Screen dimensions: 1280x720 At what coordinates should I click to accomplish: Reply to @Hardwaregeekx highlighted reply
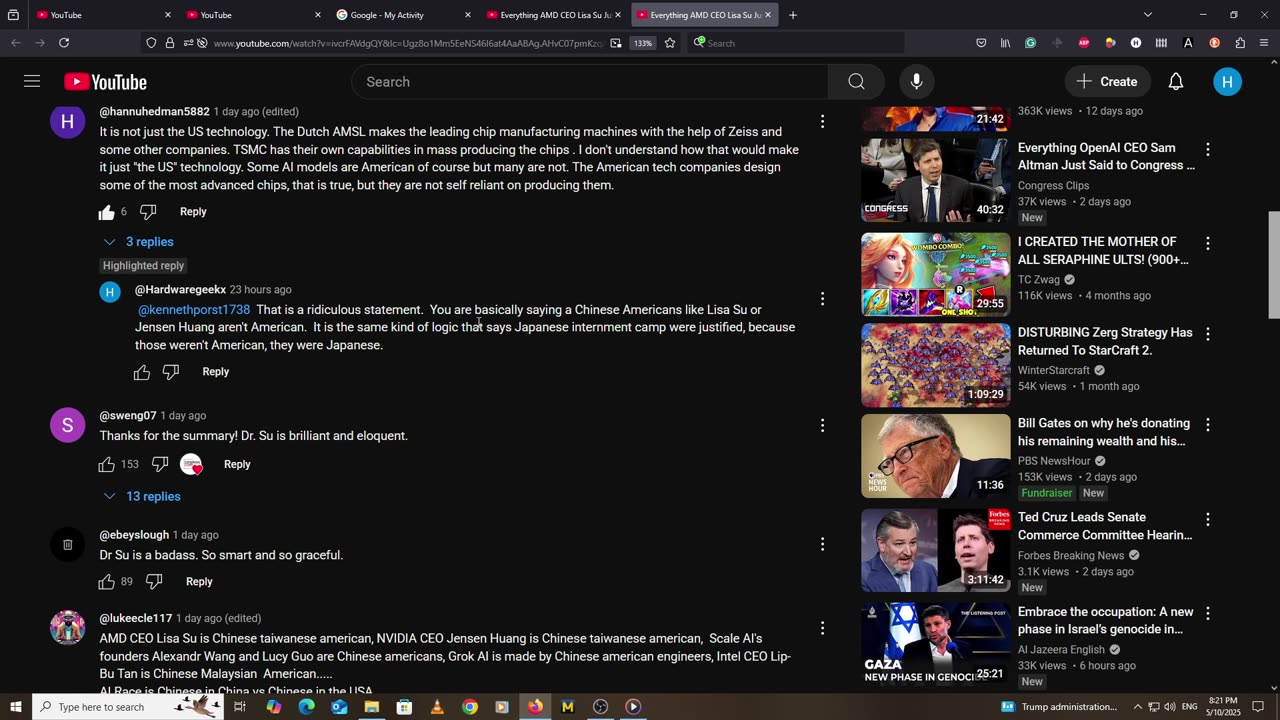[x=216, y=372]
